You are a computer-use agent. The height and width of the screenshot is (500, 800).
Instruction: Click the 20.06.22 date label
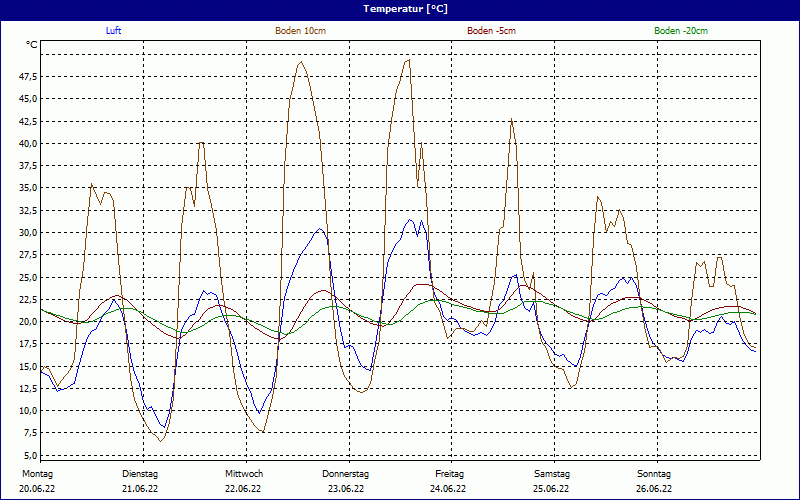[38, 489]
